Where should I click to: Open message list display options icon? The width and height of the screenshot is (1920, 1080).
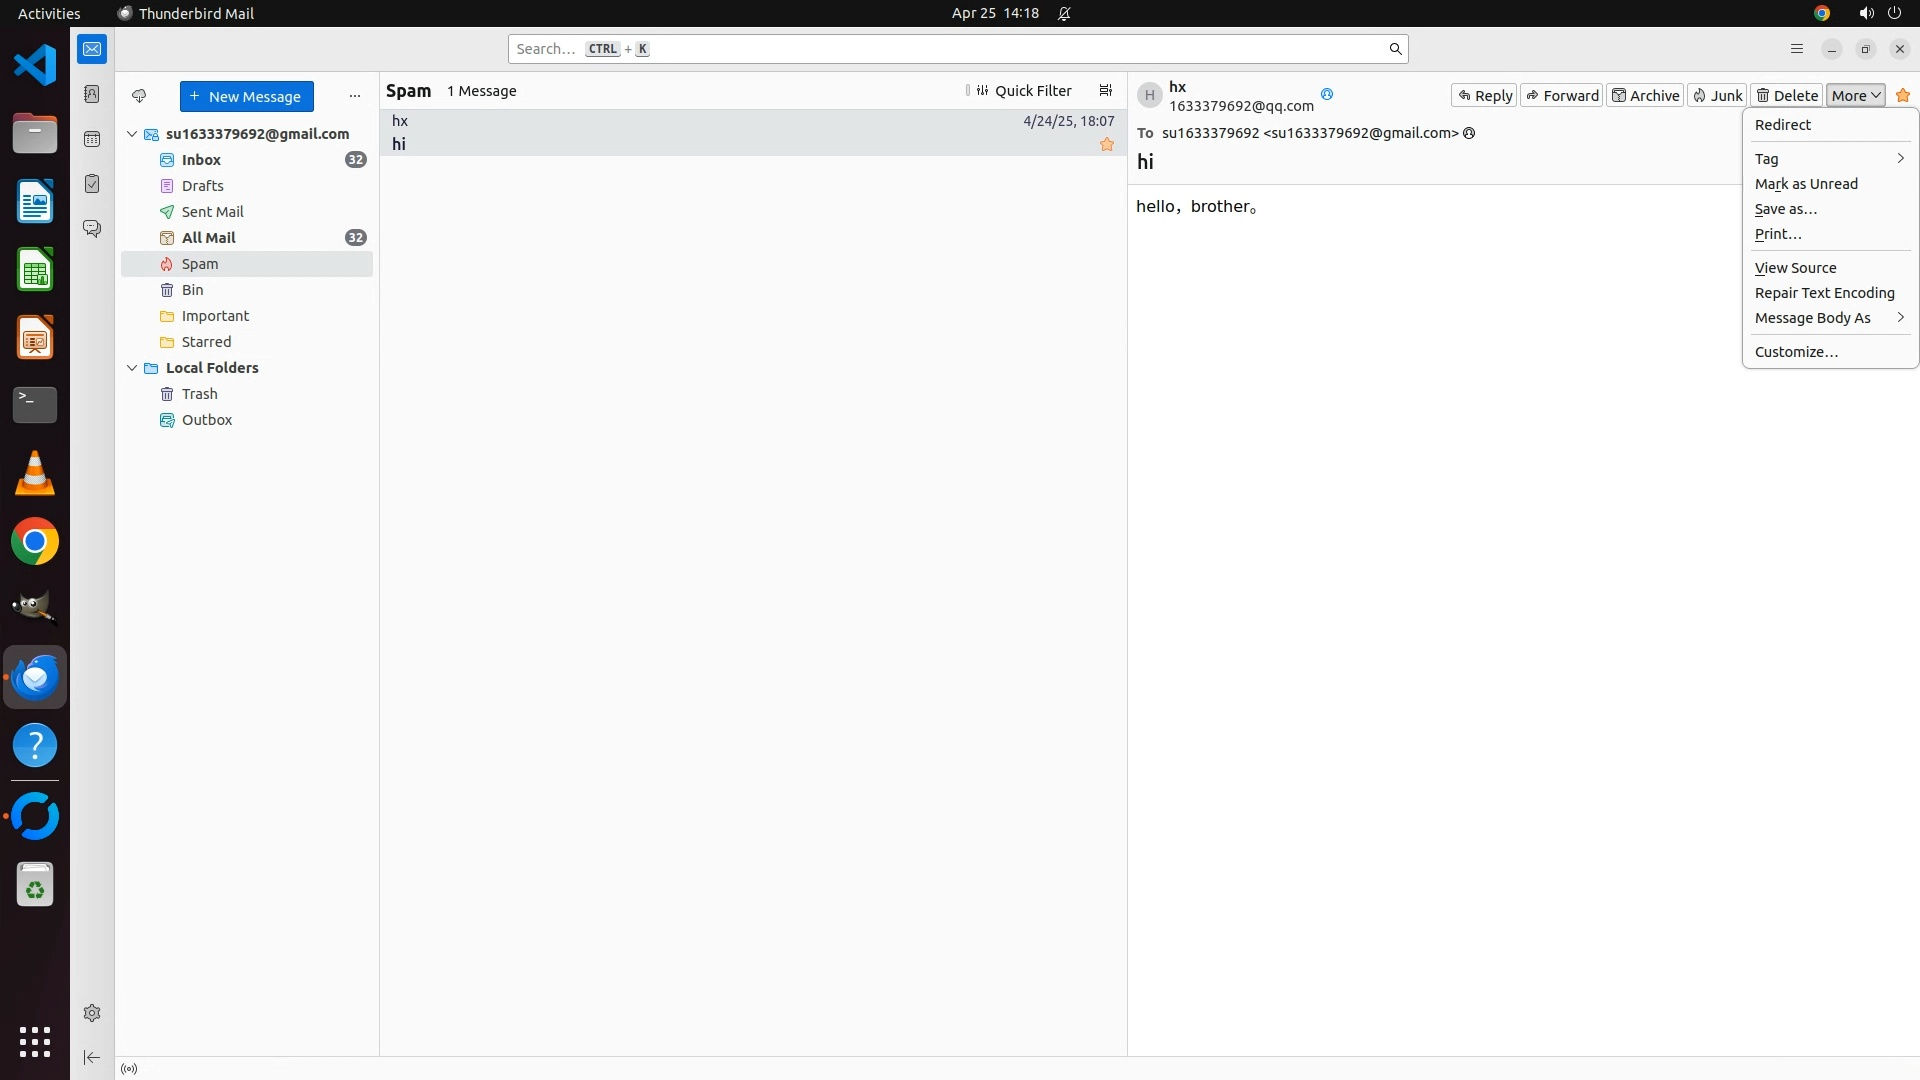point(1105,91)
